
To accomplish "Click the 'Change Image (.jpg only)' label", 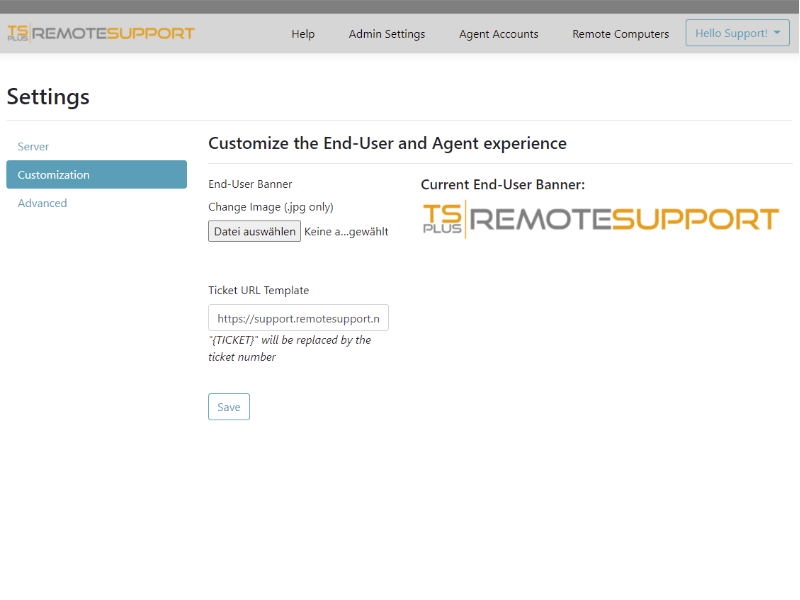I will tap(271, 207).
